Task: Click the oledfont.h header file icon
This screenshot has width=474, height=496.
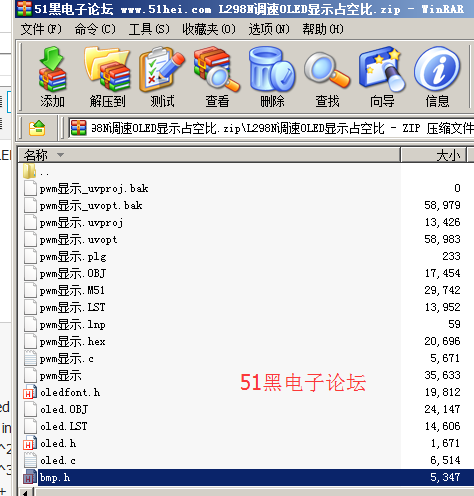Action: pos(30,392)
